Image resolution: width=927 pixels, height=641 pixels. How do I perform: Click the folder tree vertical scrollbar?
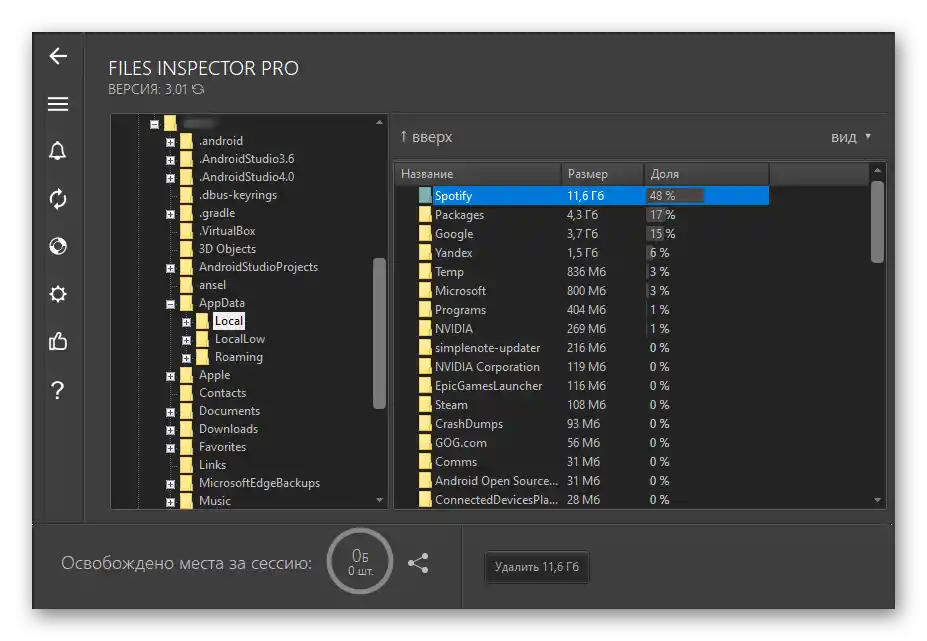380,333
